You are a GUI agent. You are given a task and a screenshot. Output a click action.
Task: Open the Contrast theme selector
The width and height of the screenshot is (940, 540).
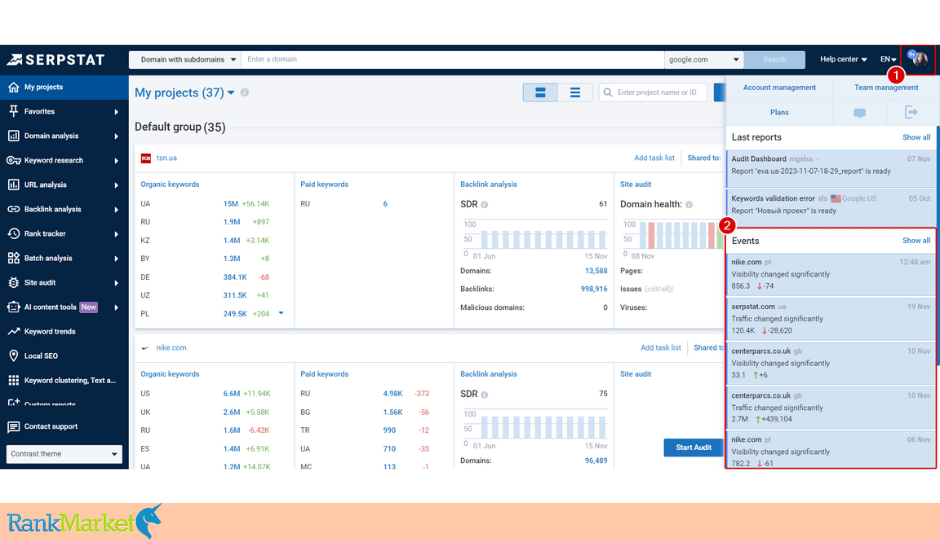point(64,454)
